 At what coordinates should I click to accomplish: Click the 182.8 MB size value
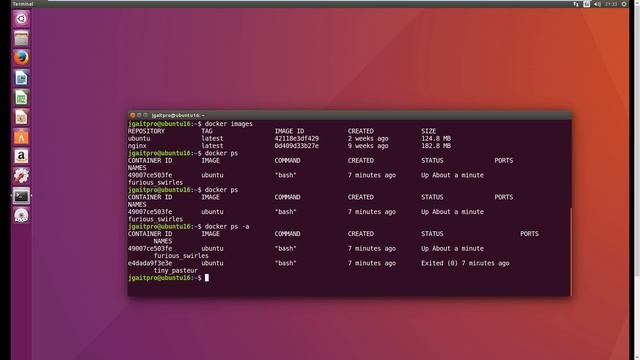pos(436,146)
